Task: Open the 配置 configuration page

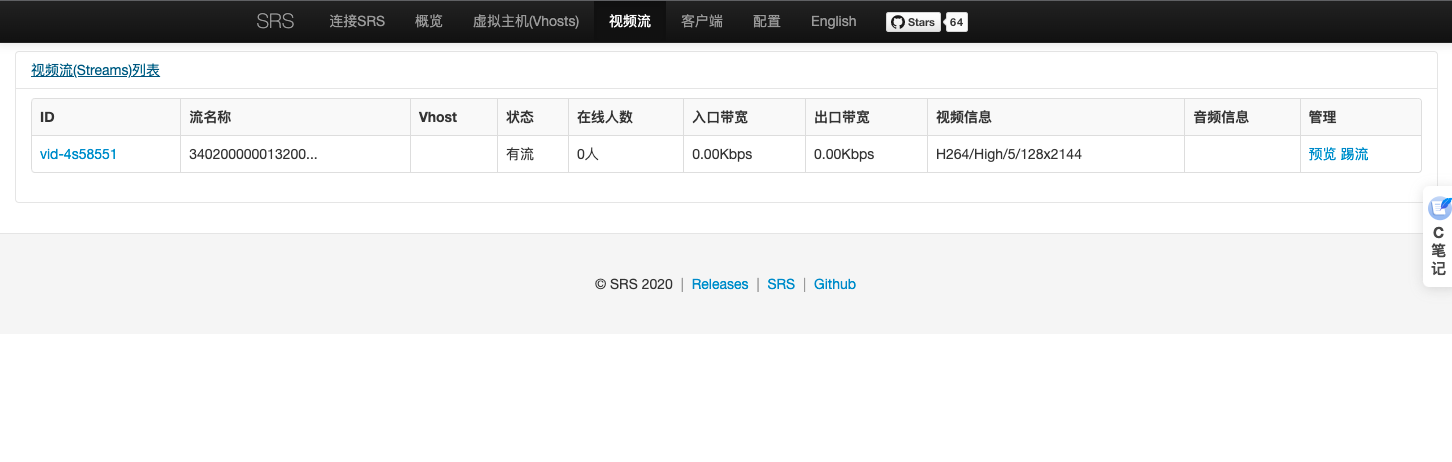Action: click(x=767, y=21)
